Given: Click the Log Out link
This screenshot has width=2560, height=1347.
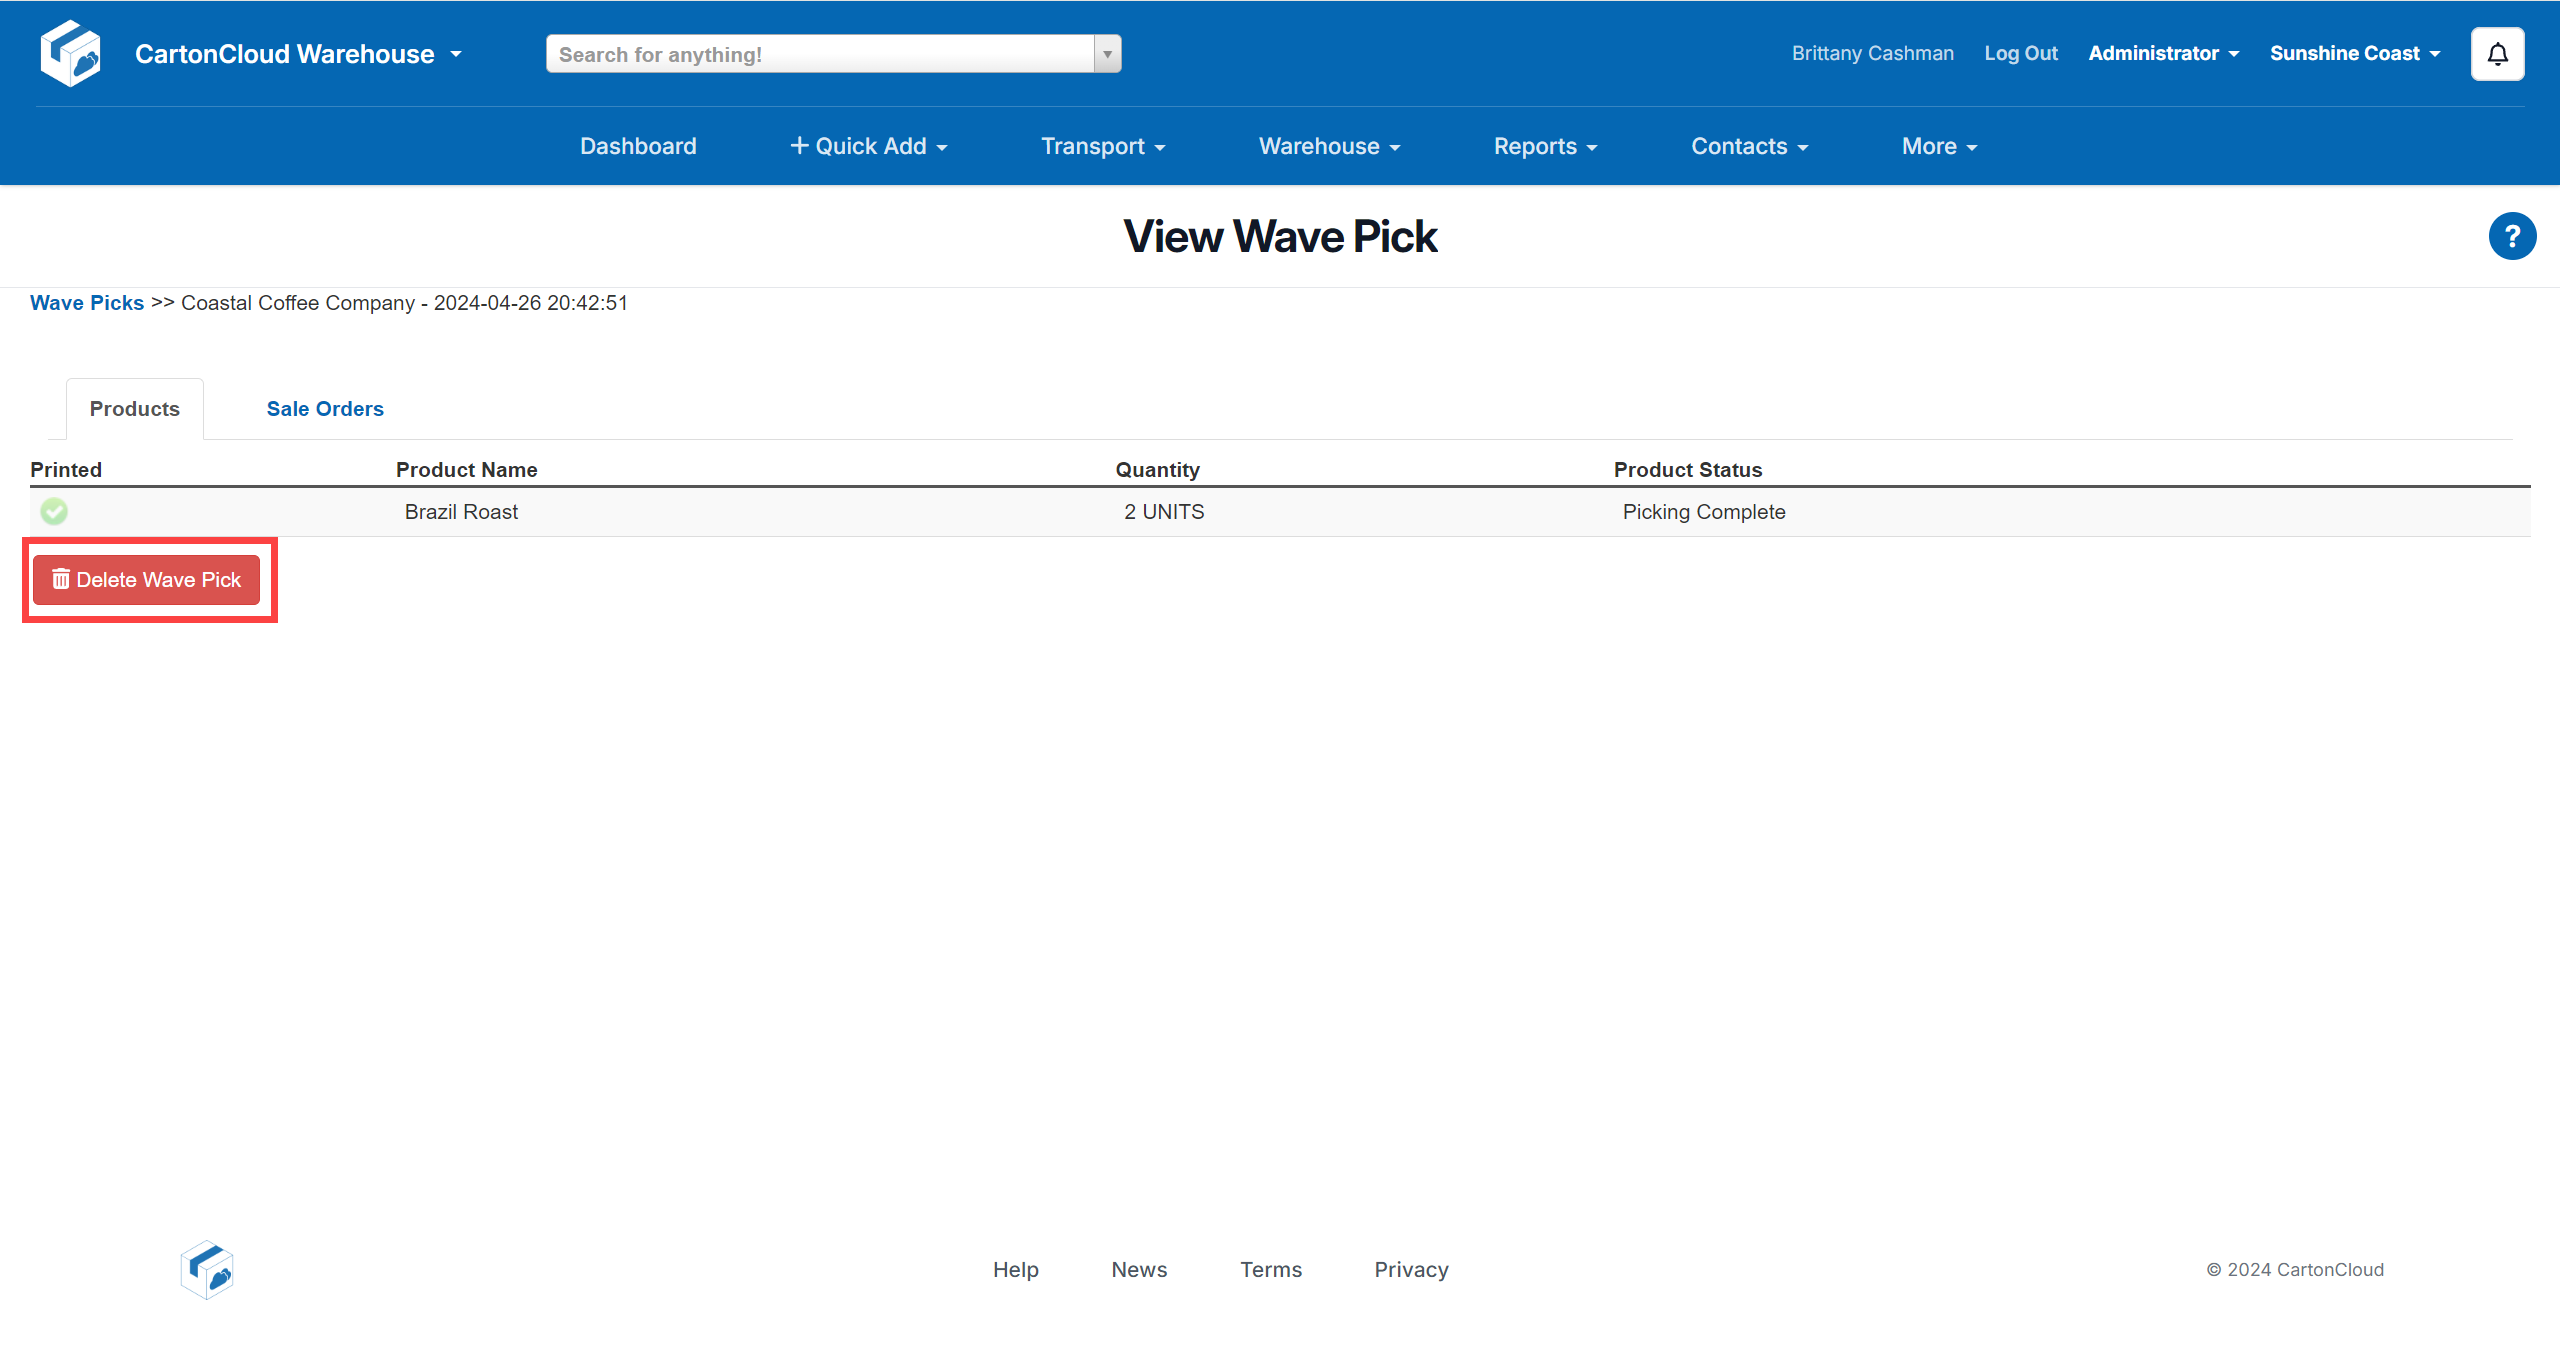Looking at the screenshot, I should tap(2020, 54).
